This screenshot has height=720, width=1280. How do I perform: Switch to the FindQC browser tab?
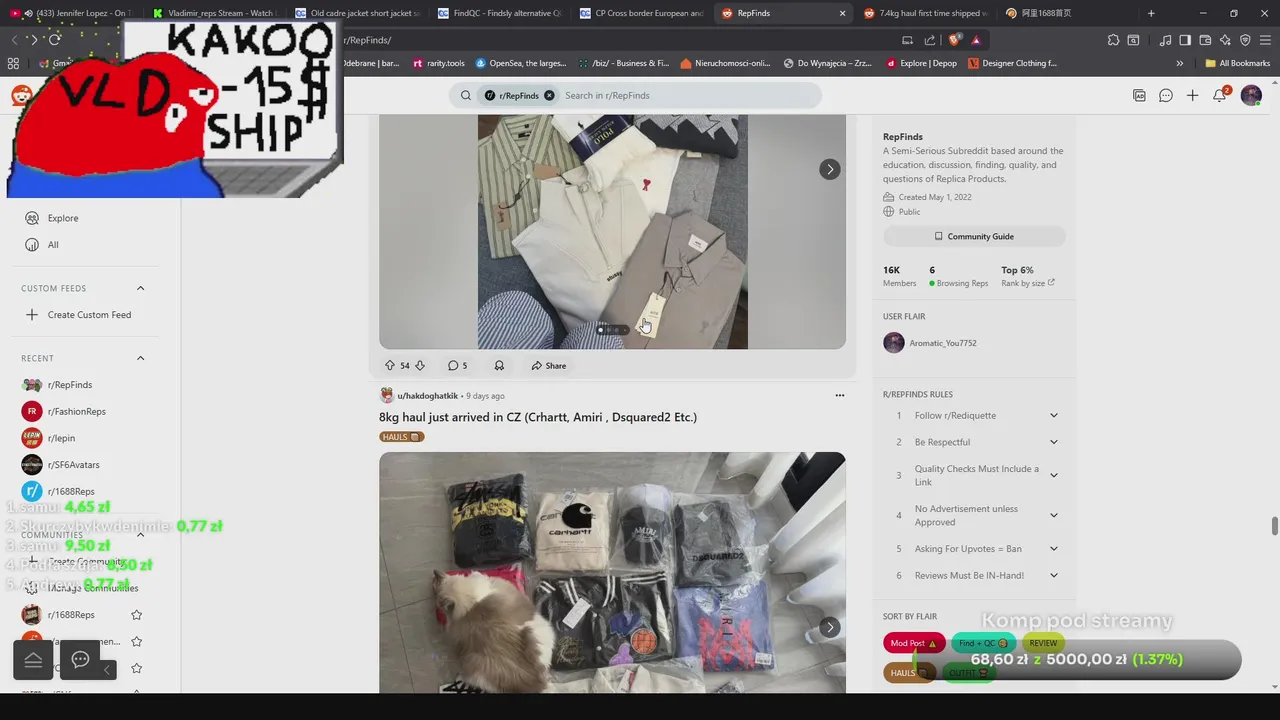500,13
